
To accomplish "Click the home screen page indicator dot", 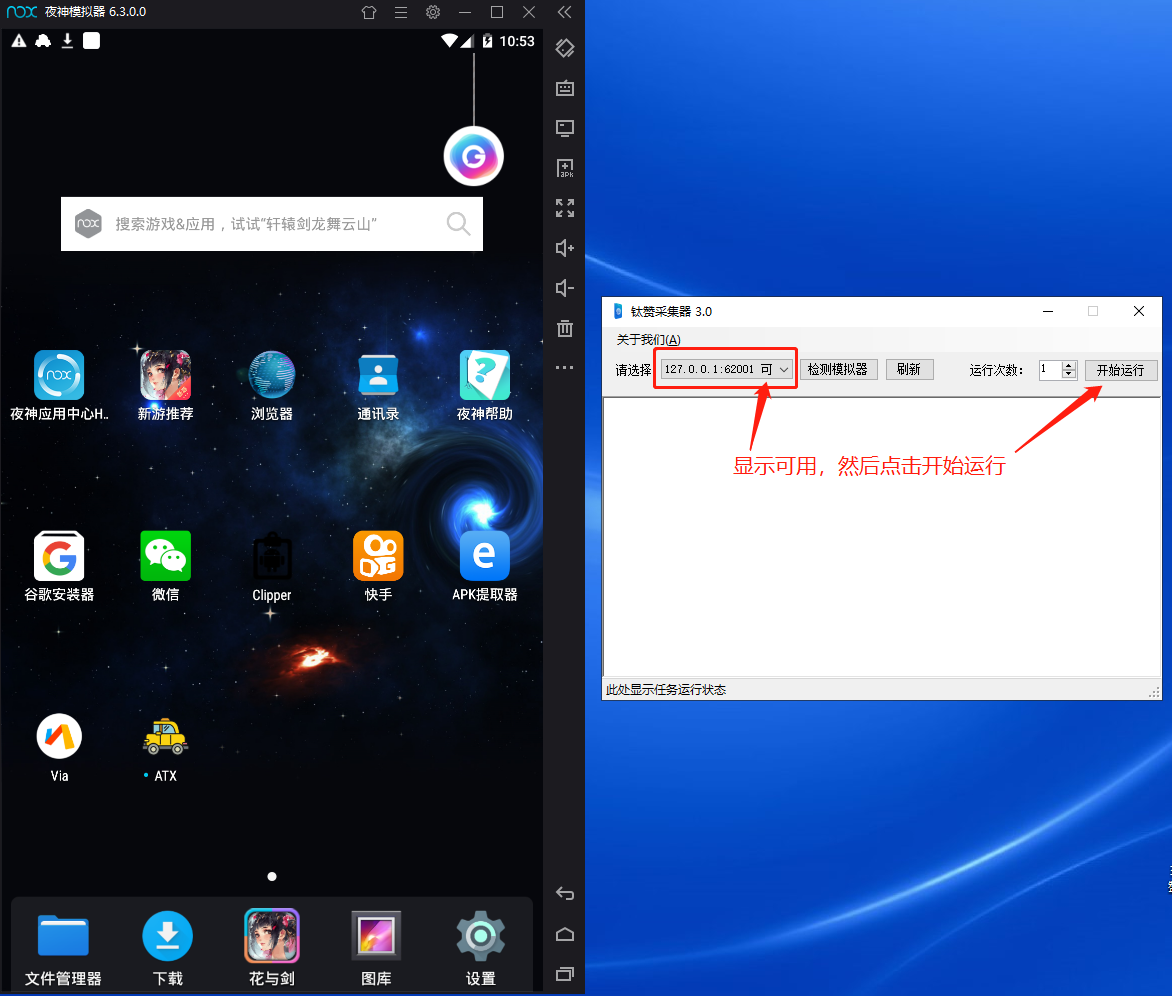I will (272, 876).
